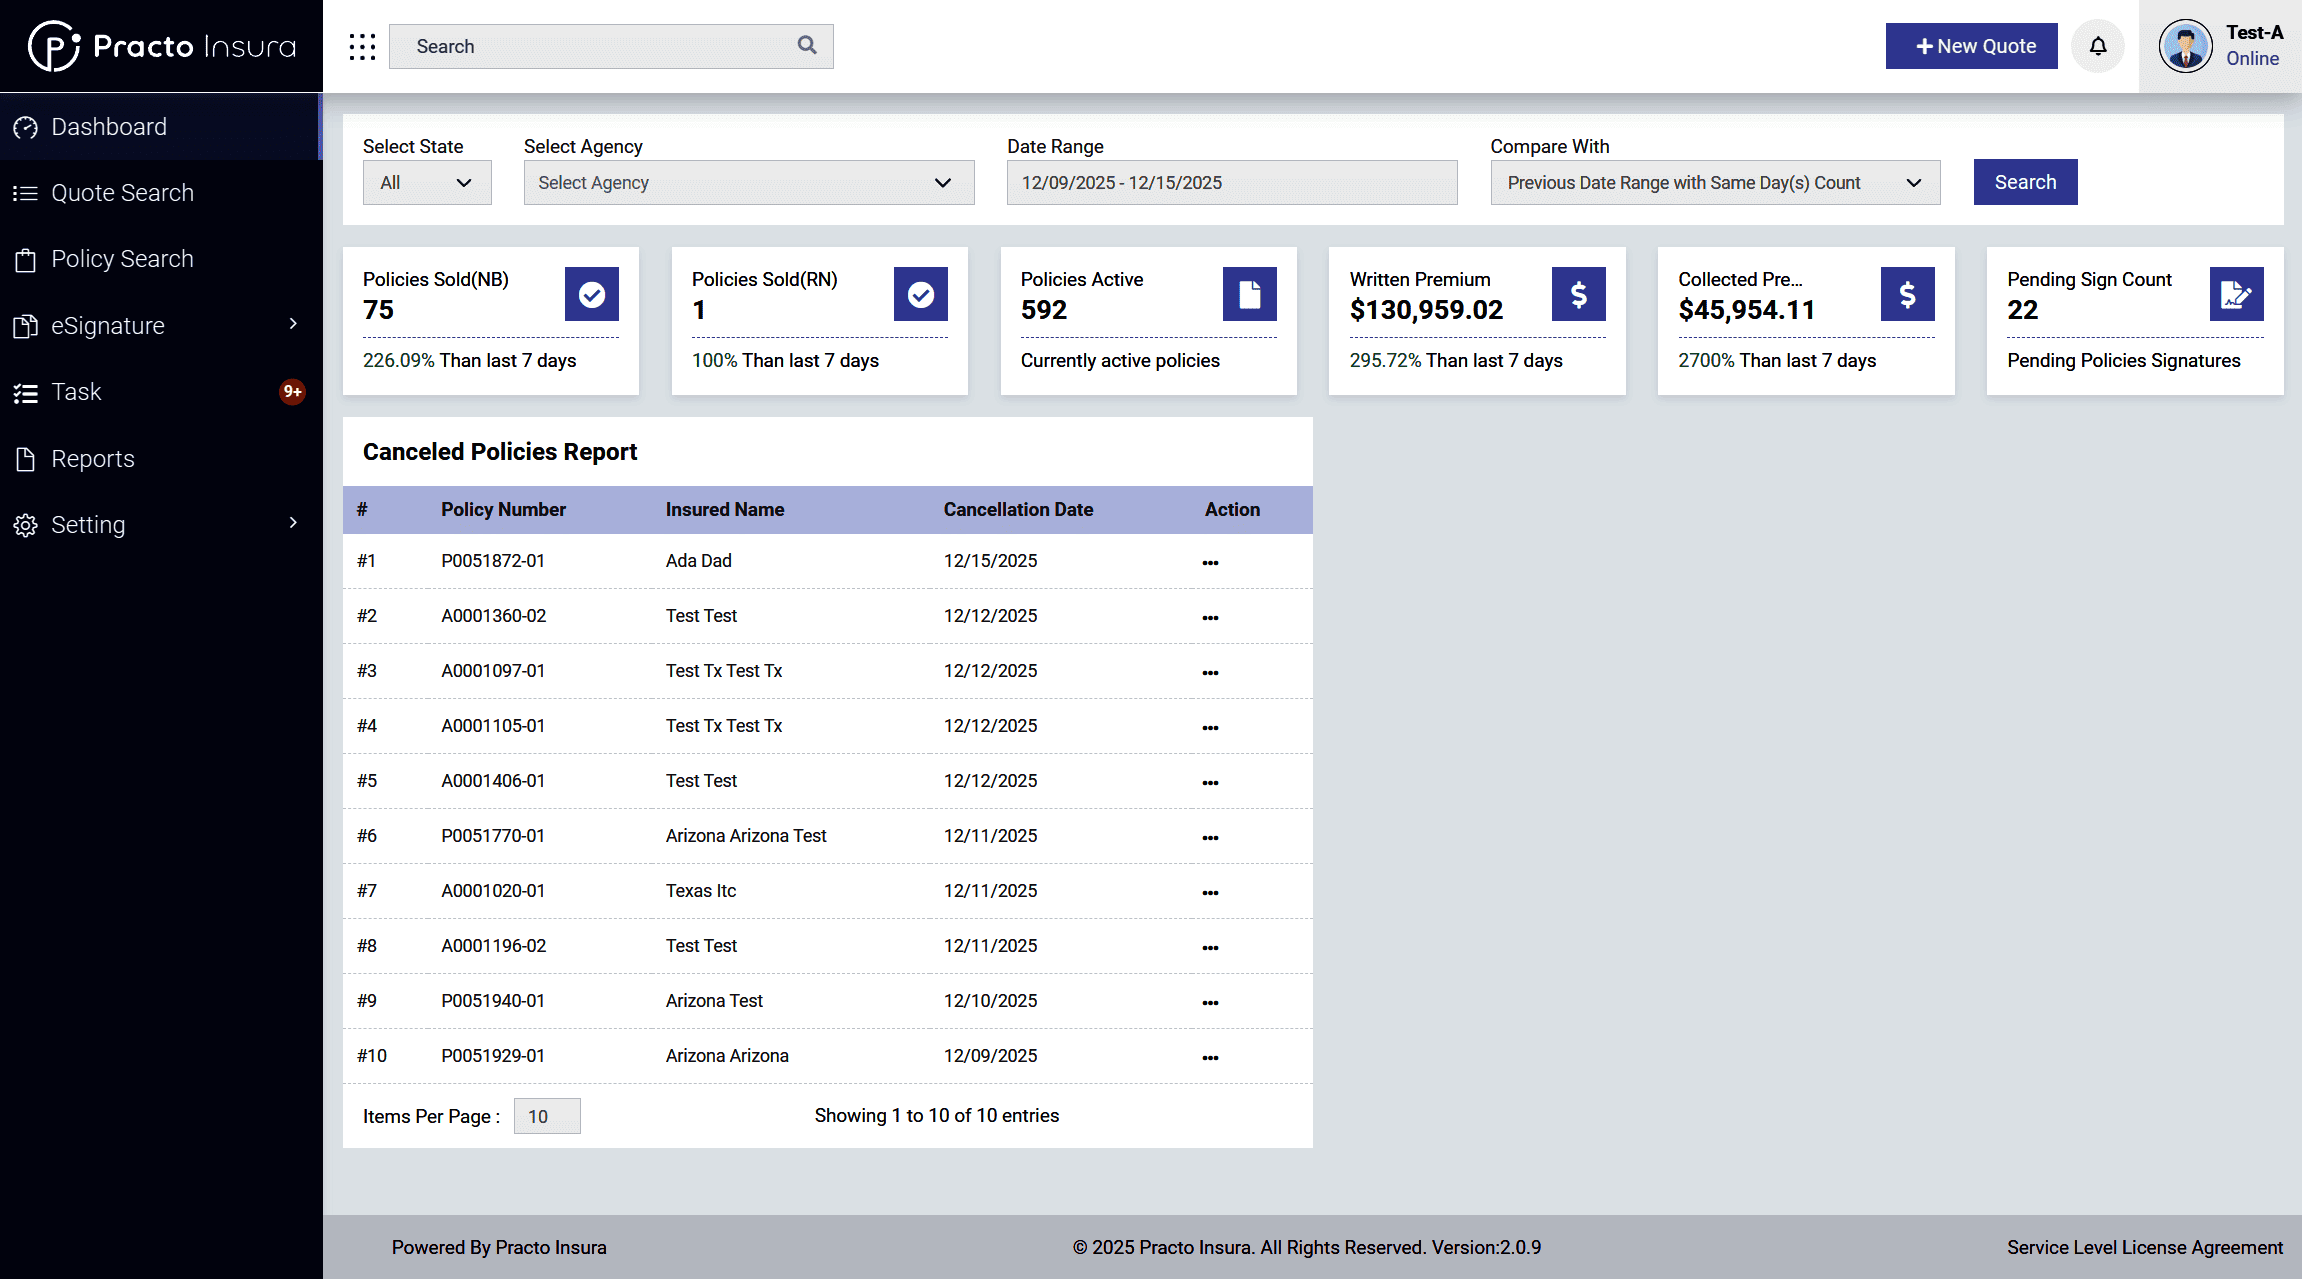Open the Select Agency dropdown

tap(748, 183)
